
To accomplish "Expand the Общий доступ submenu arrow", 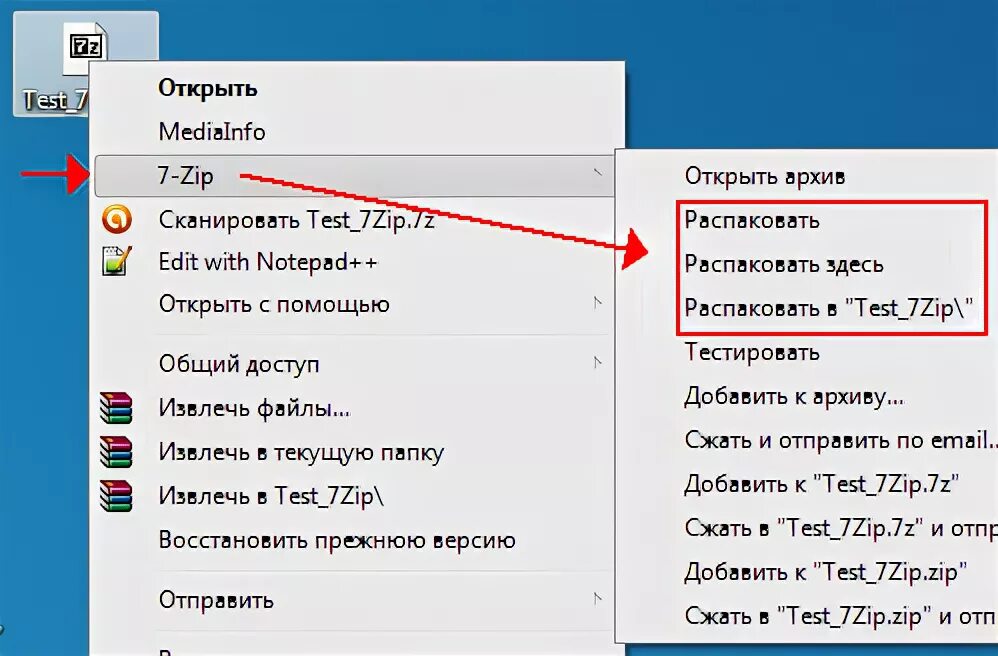I will pos(597,363).
